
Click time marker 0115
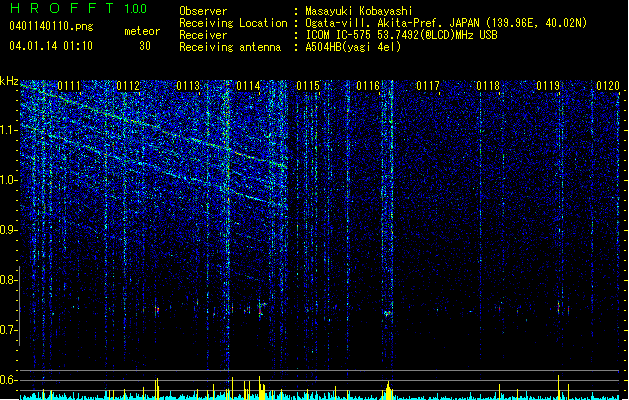coord(308,86)
